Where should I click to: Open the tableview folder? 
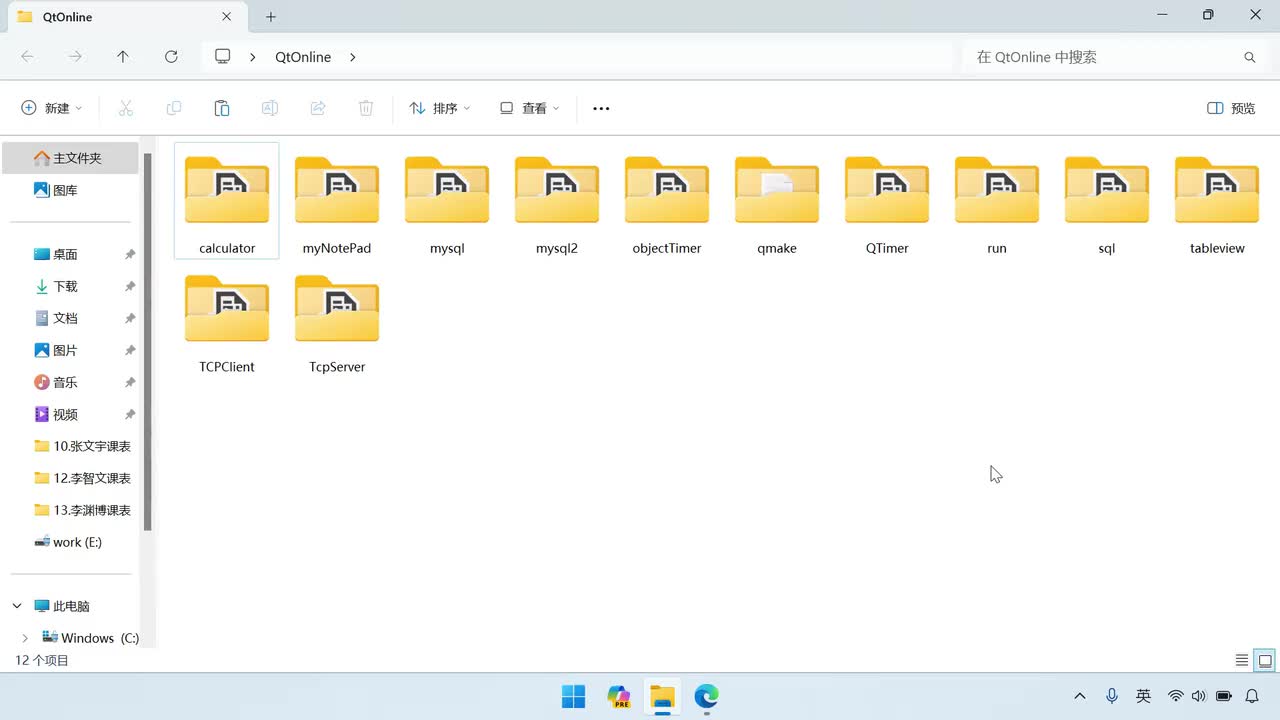pyautogui.click(x=1217, y=200)
